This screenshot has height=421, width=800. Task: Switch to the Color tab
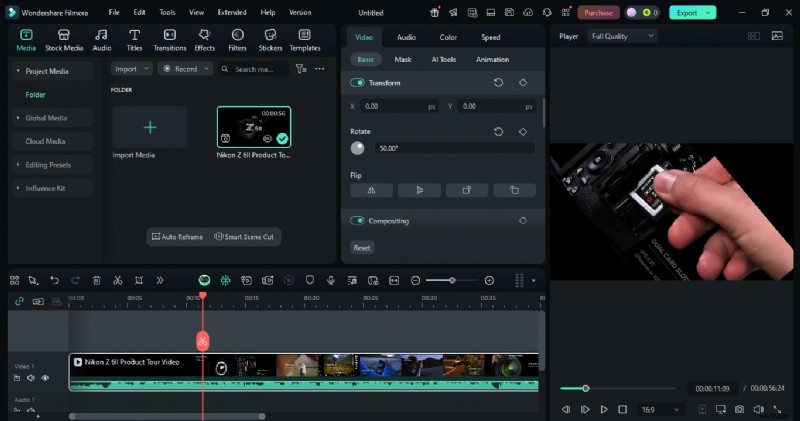click(x=448, y=37)
